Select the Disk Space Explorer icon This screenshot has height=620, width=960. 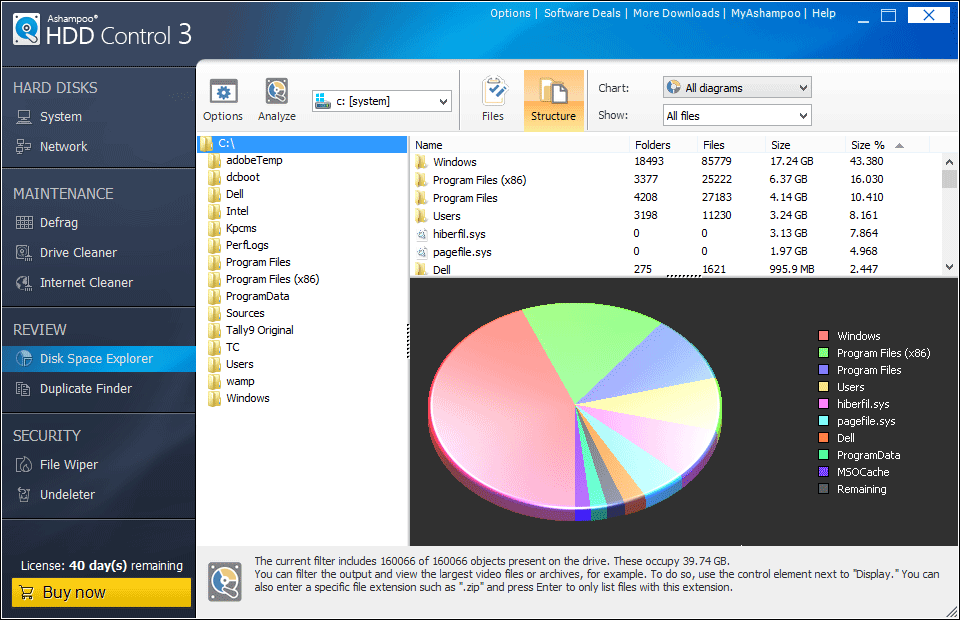pos(24,359)
